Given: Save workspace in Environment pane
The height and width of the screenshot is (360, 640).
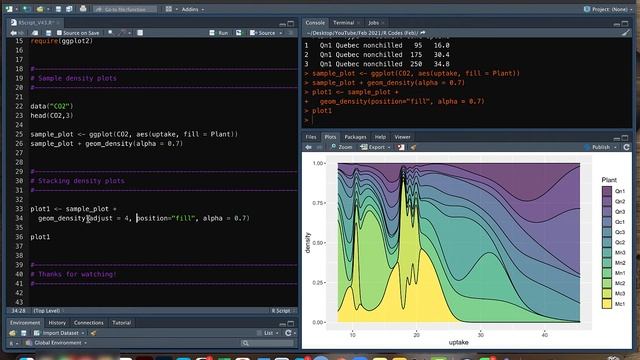Looking at the screenshot, I should pos(24,333).
